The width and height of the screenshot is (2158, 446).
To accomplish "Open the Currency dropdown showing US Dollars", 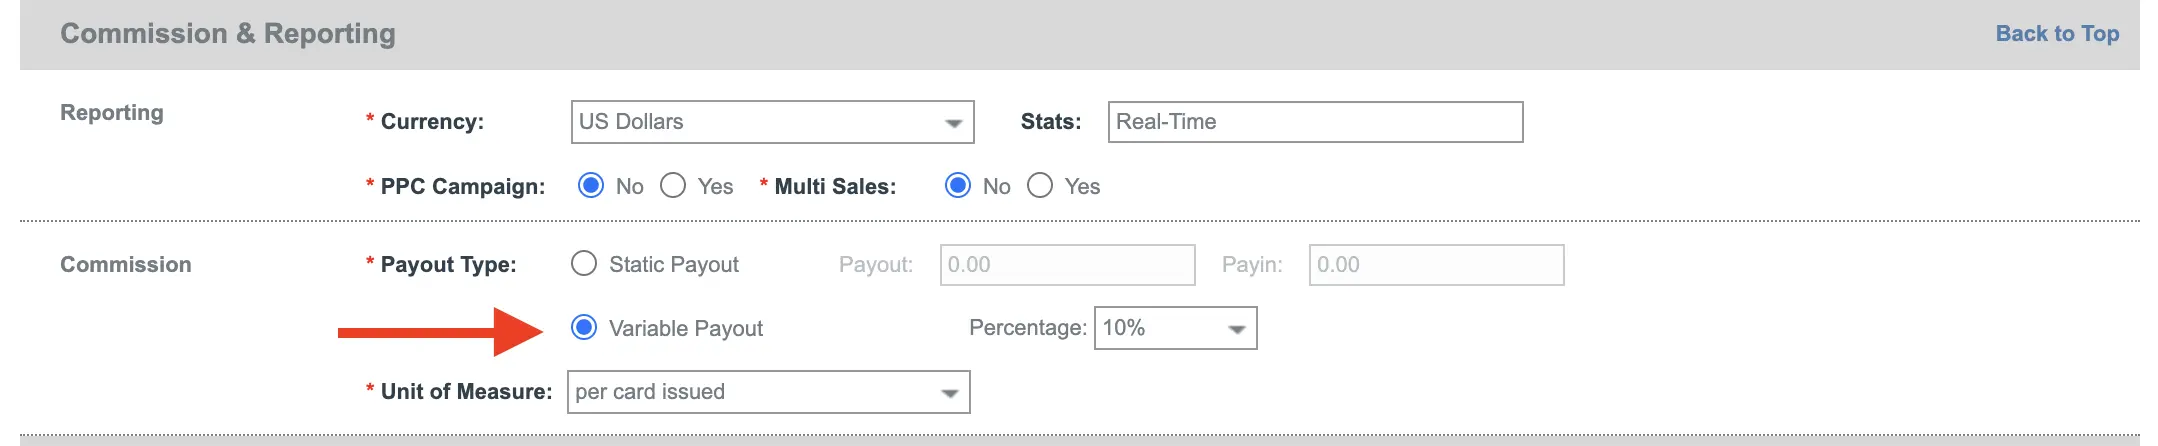I will [771, 122].
